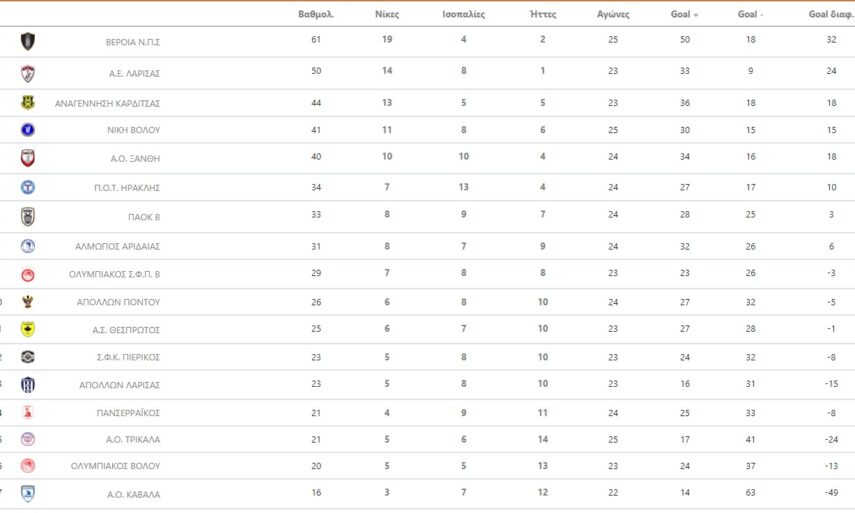The width and height of the screenshot is (855, 513).
Task: Sort table by Βαθμολ. column header
Action: point(316,15)
